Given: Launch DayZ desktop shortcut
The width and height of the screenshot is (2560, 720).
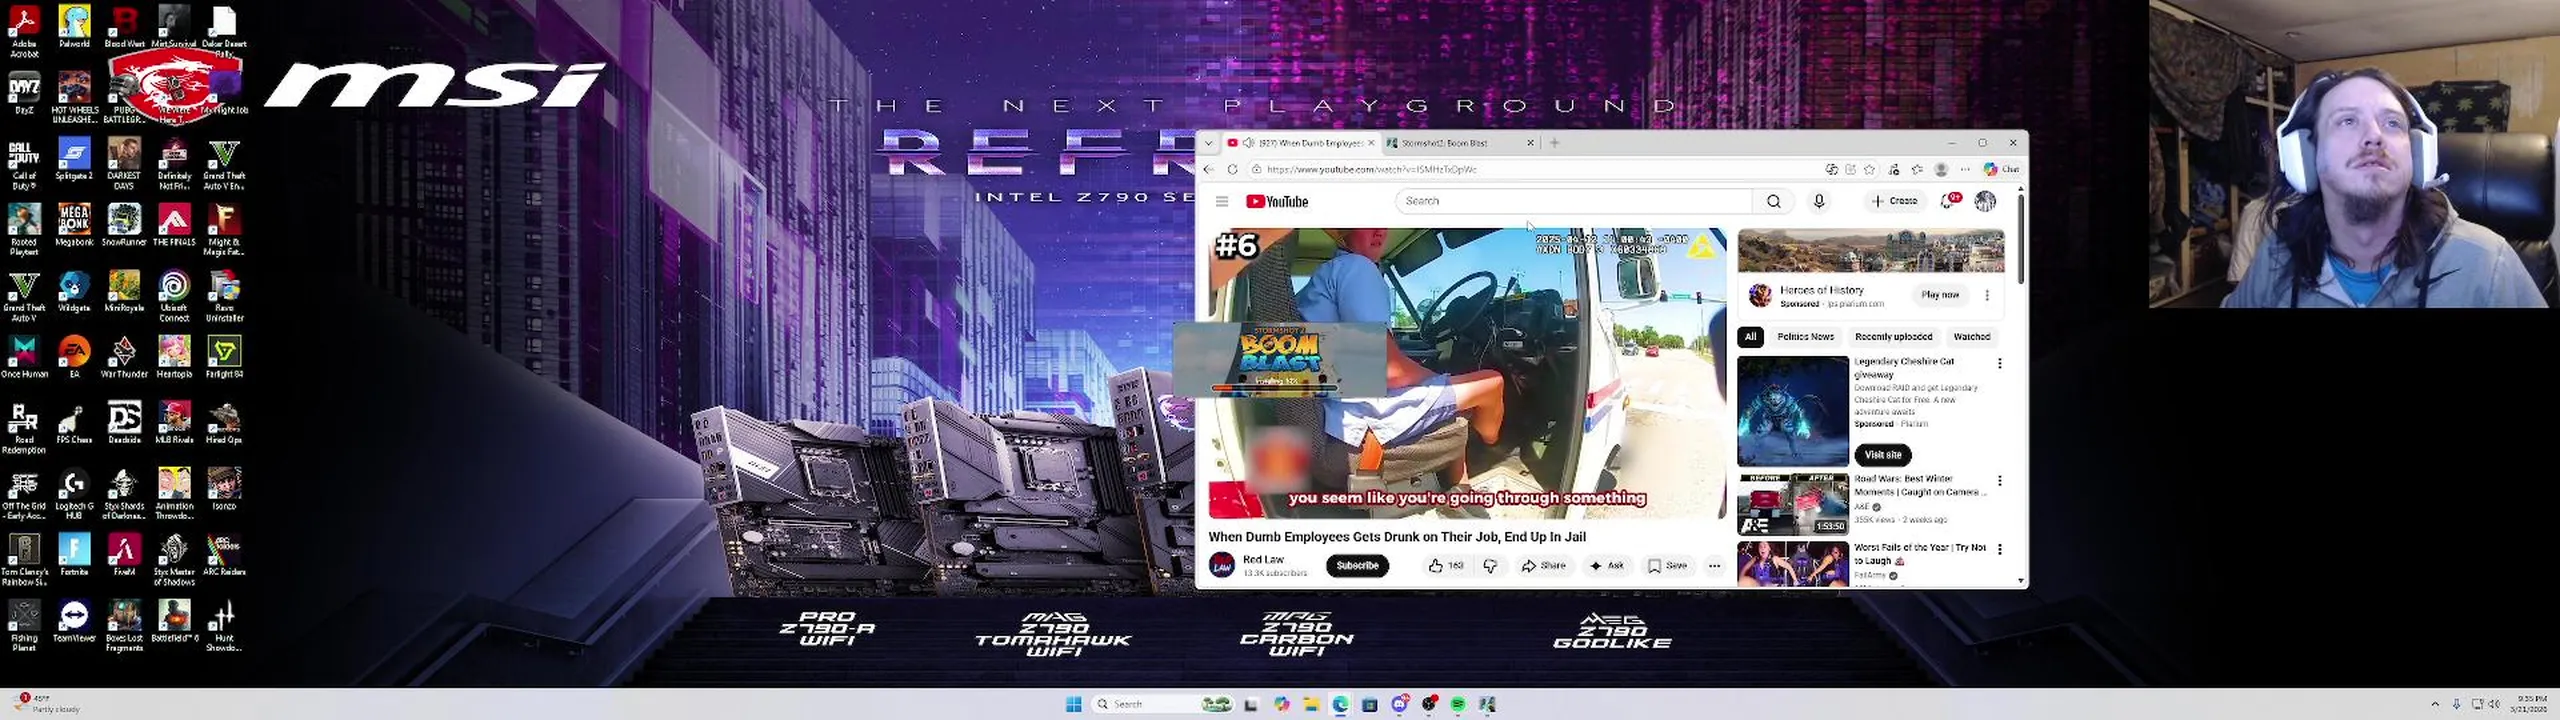Looking at the screenshot, I should pos(24,94).
